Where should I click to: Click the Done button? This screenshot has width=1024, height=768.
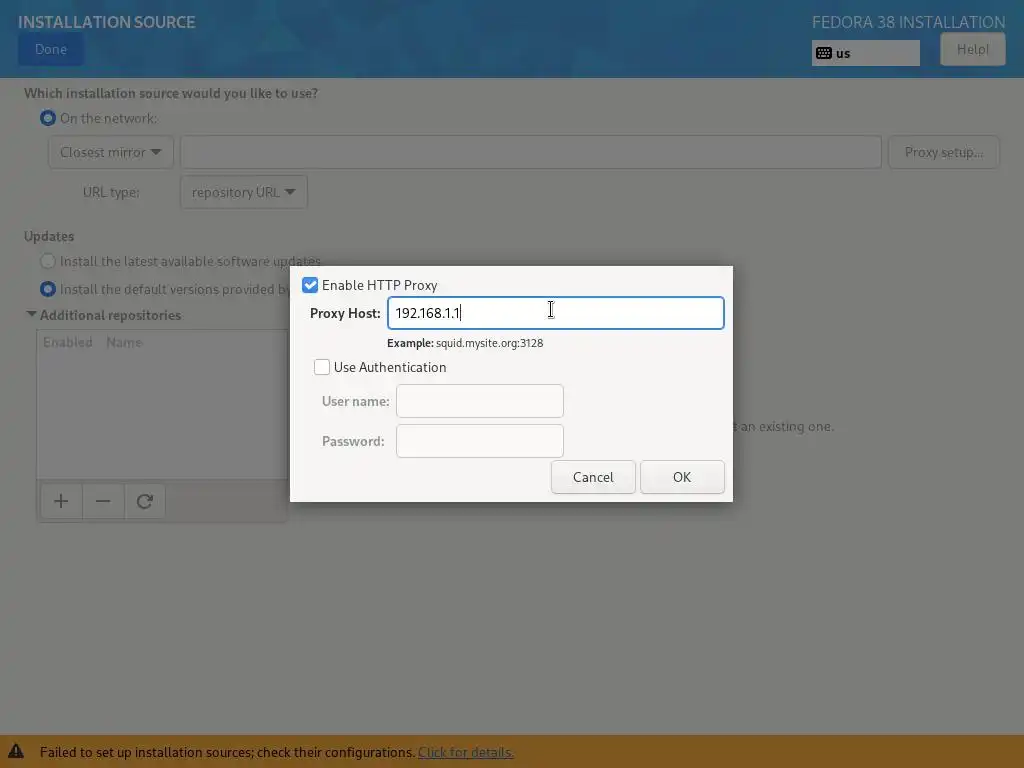(x=51, y=50)
